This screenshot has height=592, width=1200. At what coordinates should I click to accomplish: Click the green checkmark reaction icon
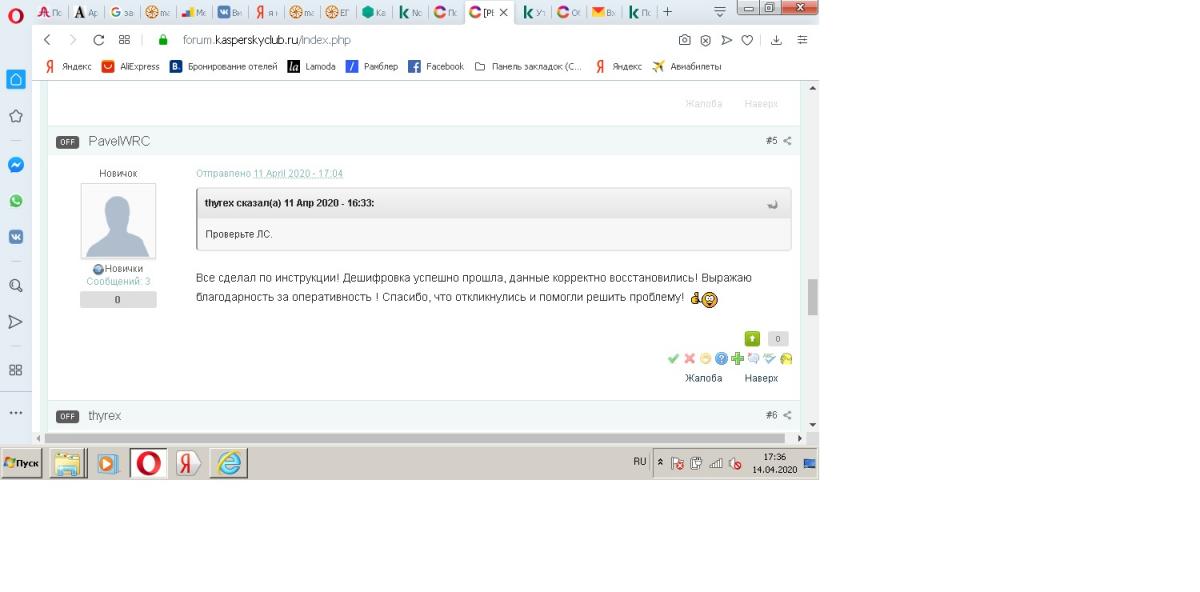tap(674, 358)
